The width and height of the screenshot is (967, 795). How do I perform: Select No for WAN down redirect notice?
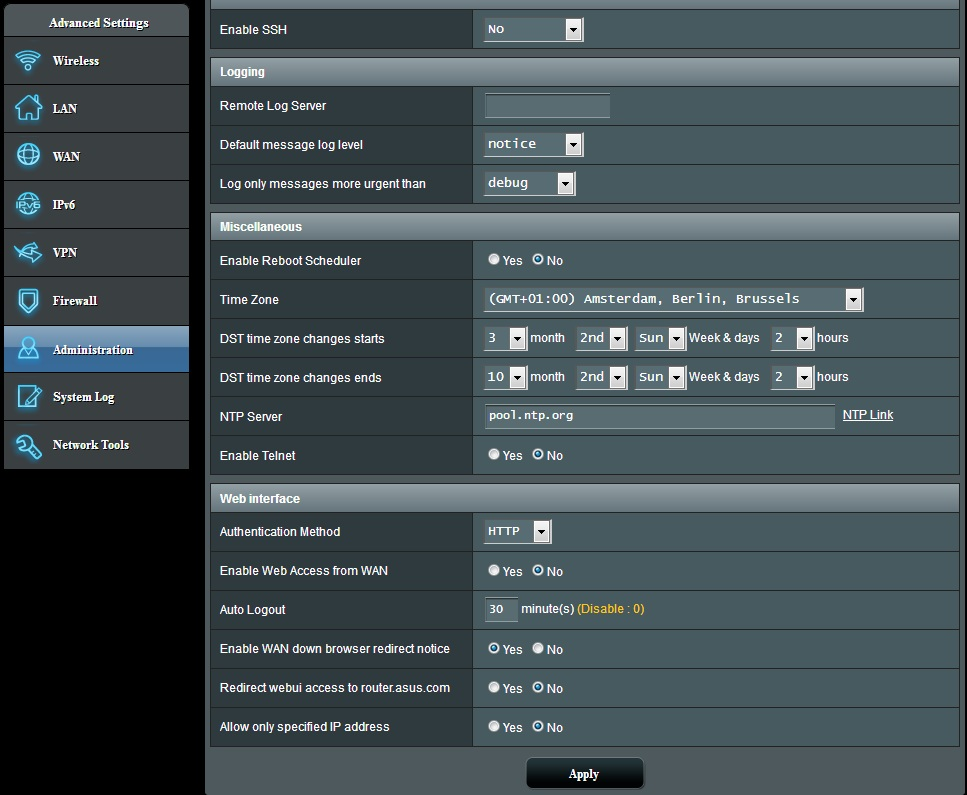tap(538, 649)
